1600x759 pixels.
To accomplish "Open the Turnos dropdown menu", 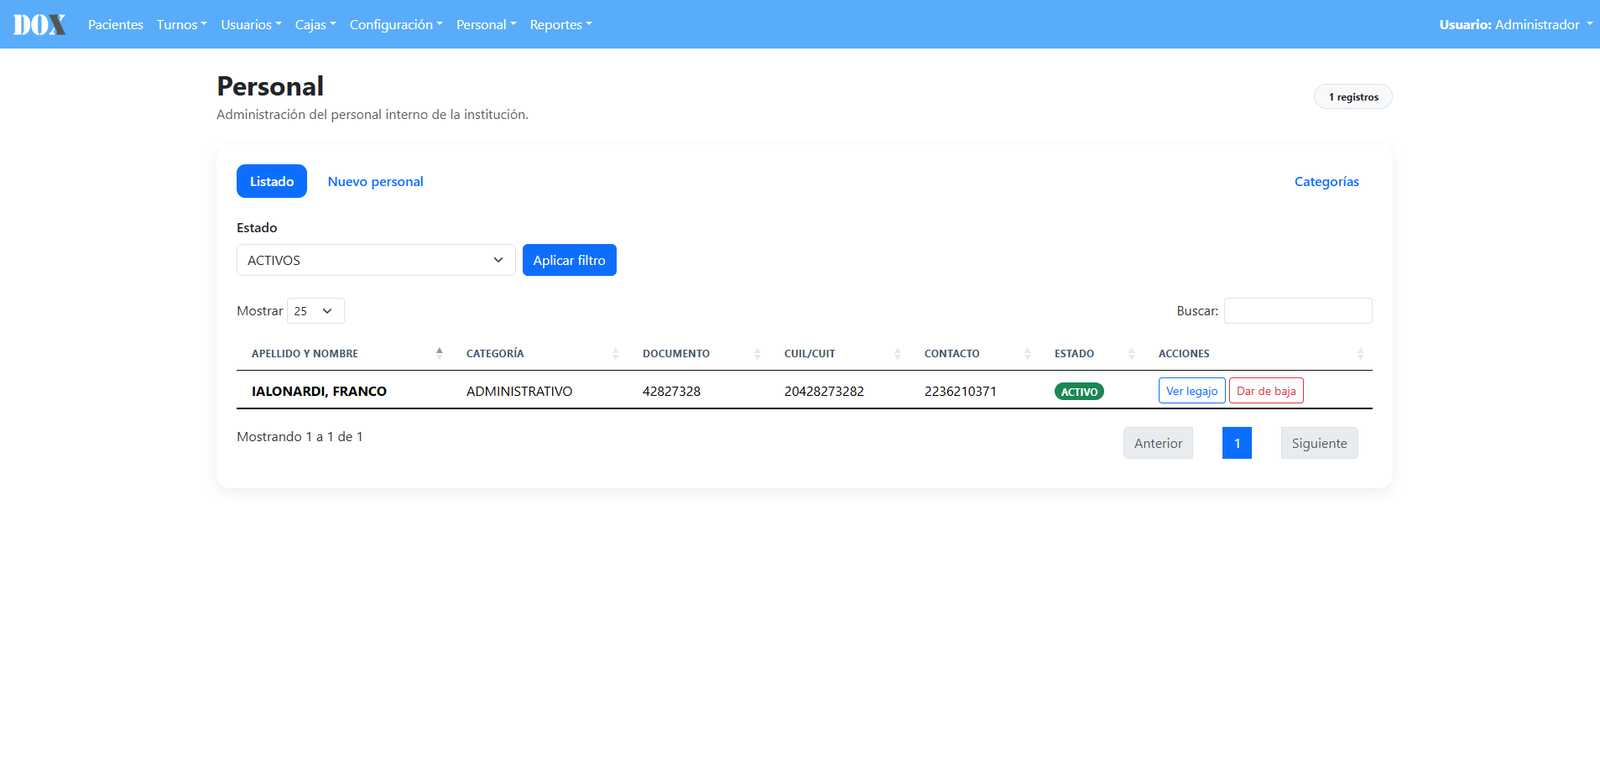I will click(x=182, y=24).
